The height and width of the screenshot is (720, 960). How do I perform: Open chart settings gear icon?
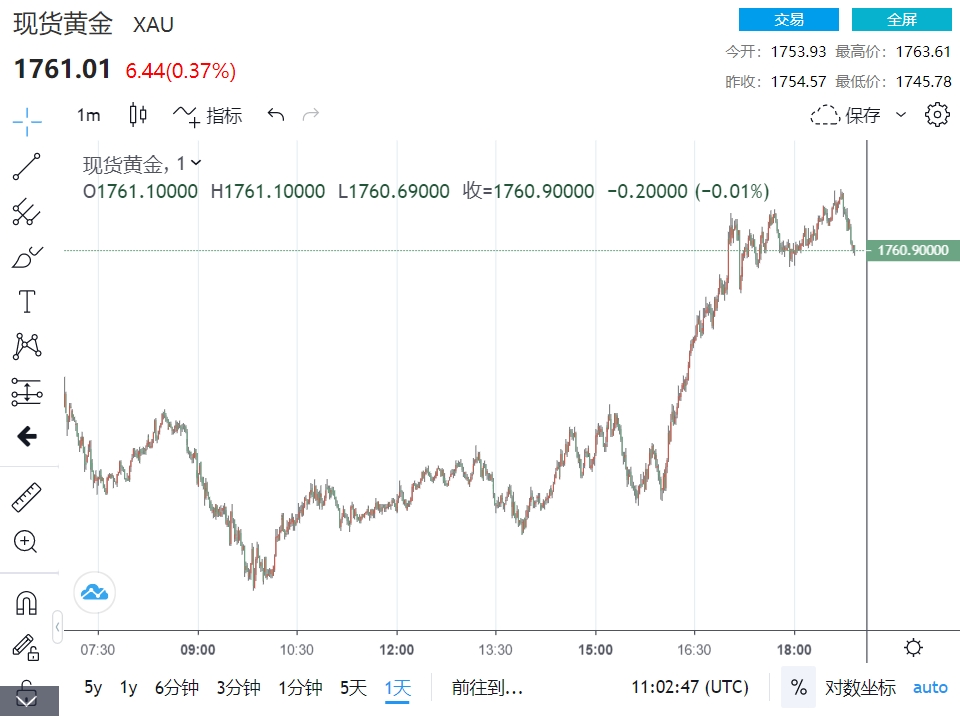pyautogui.click(x=937, y=115)
